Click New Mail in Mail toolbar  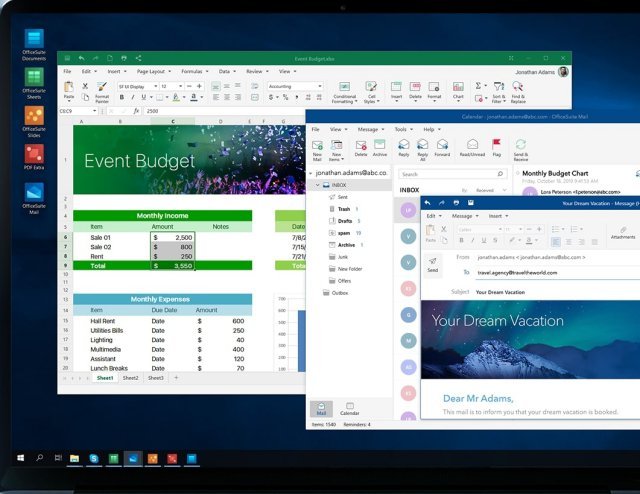[317, 150]
